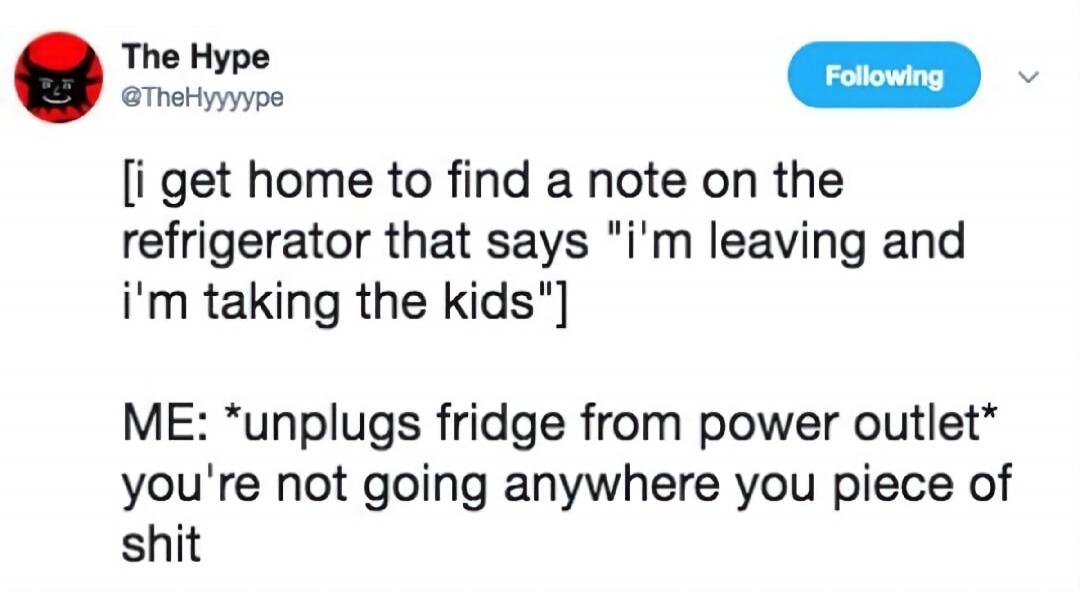Screen dimensions: 1080x592
Task: Click the tweet header area
Action: pyautogui.click(x=400, y=75)
